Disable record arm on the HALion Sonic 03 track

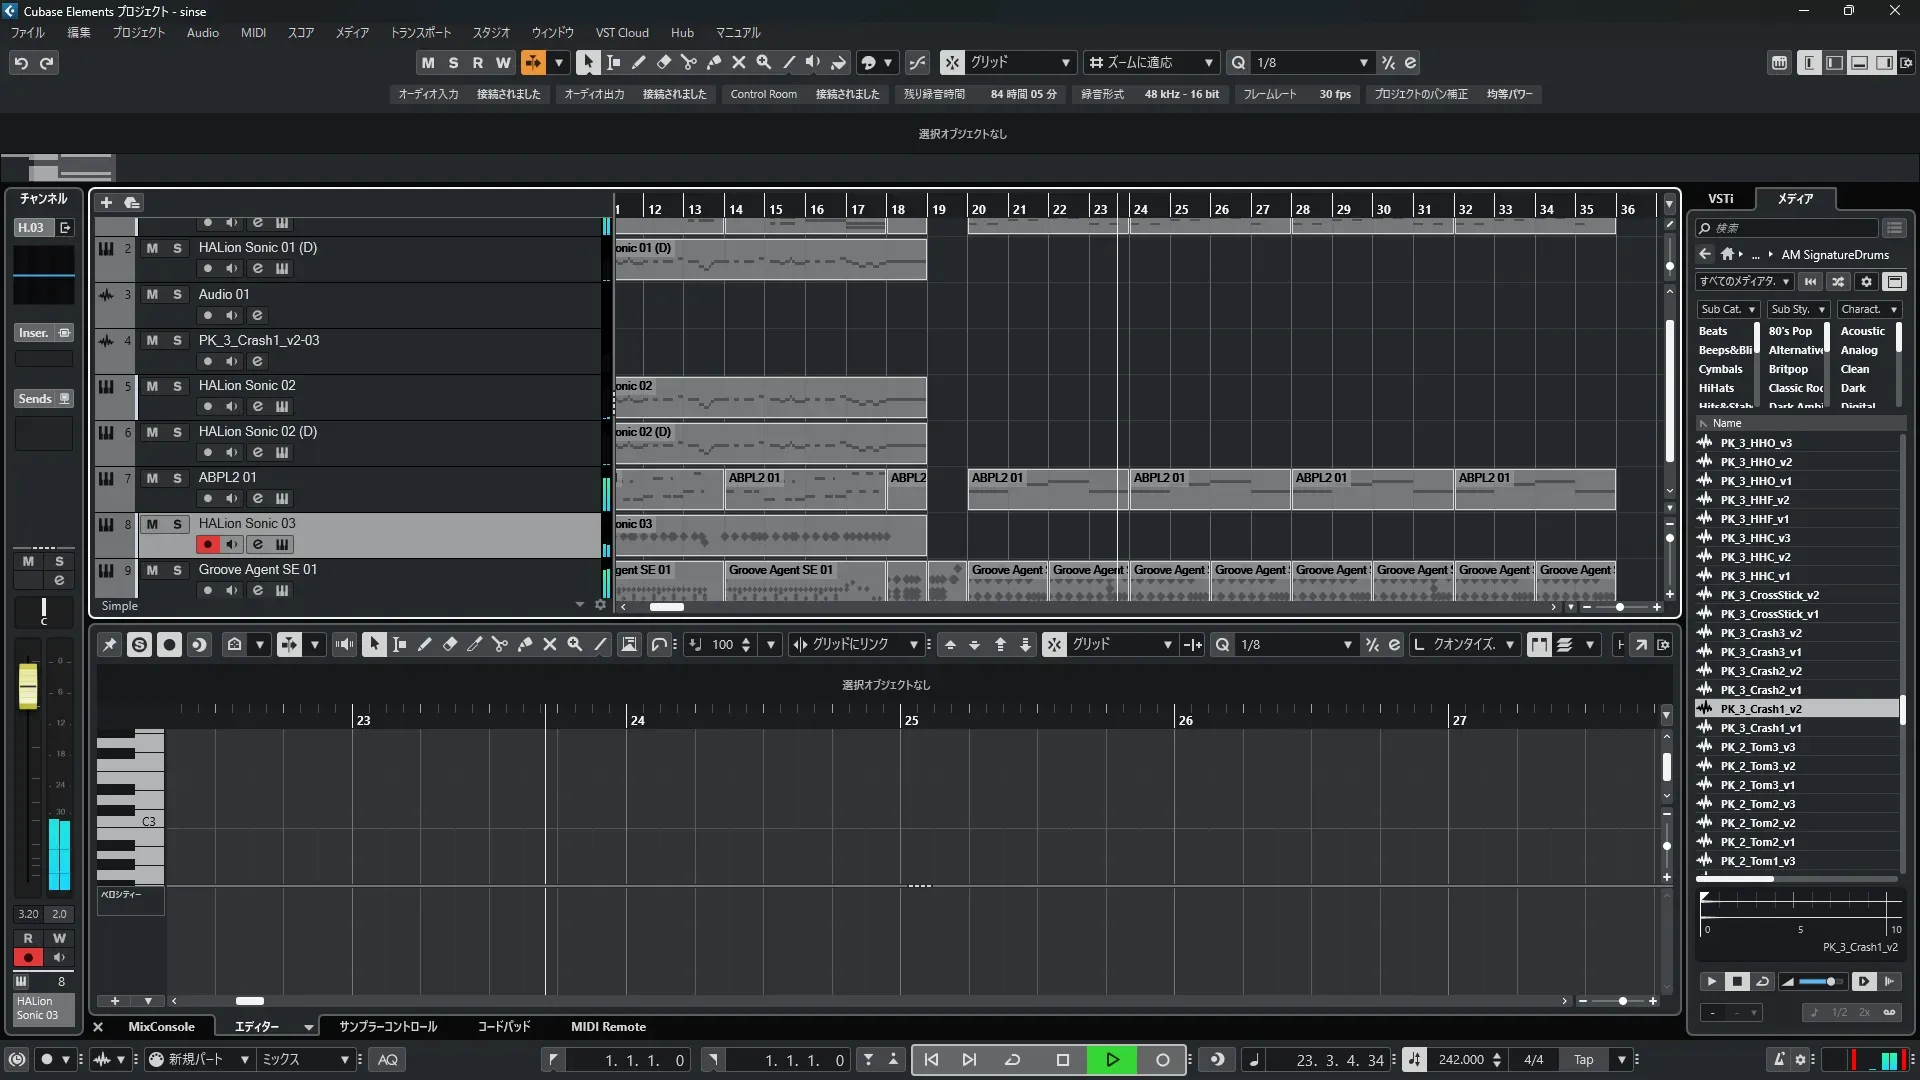[x=207, y=545]
